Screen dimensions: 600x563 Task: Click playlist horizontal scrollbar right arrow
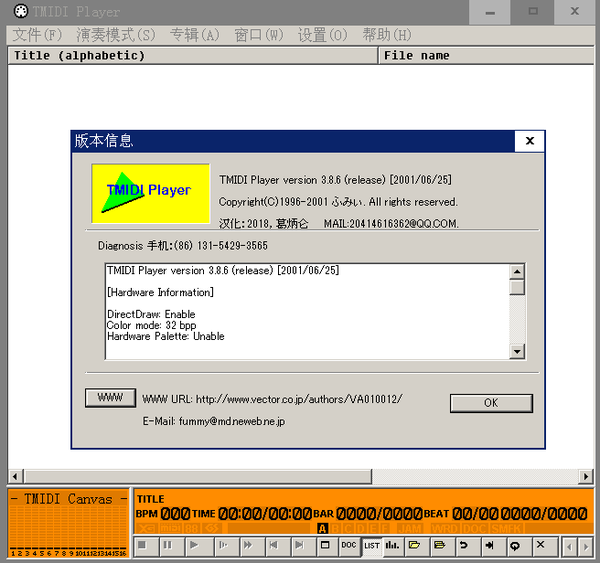(586, 477)
